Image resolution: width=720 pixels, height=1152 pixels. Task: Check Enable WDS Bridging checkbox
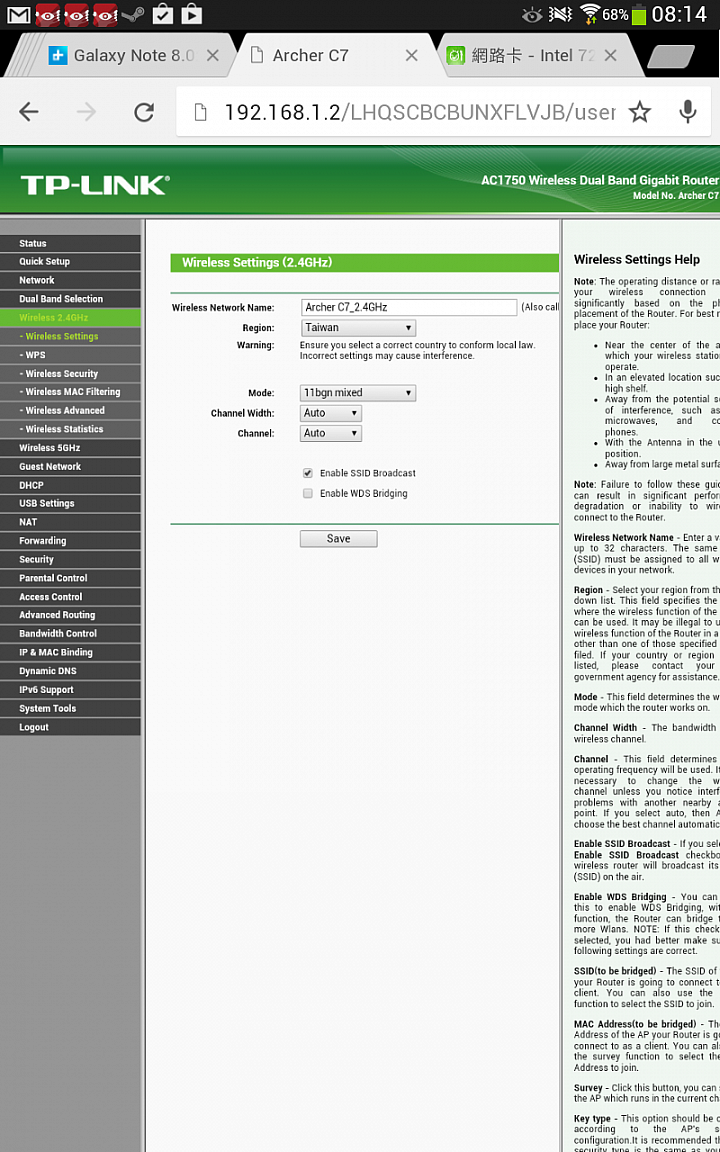(x=308, y=494)
